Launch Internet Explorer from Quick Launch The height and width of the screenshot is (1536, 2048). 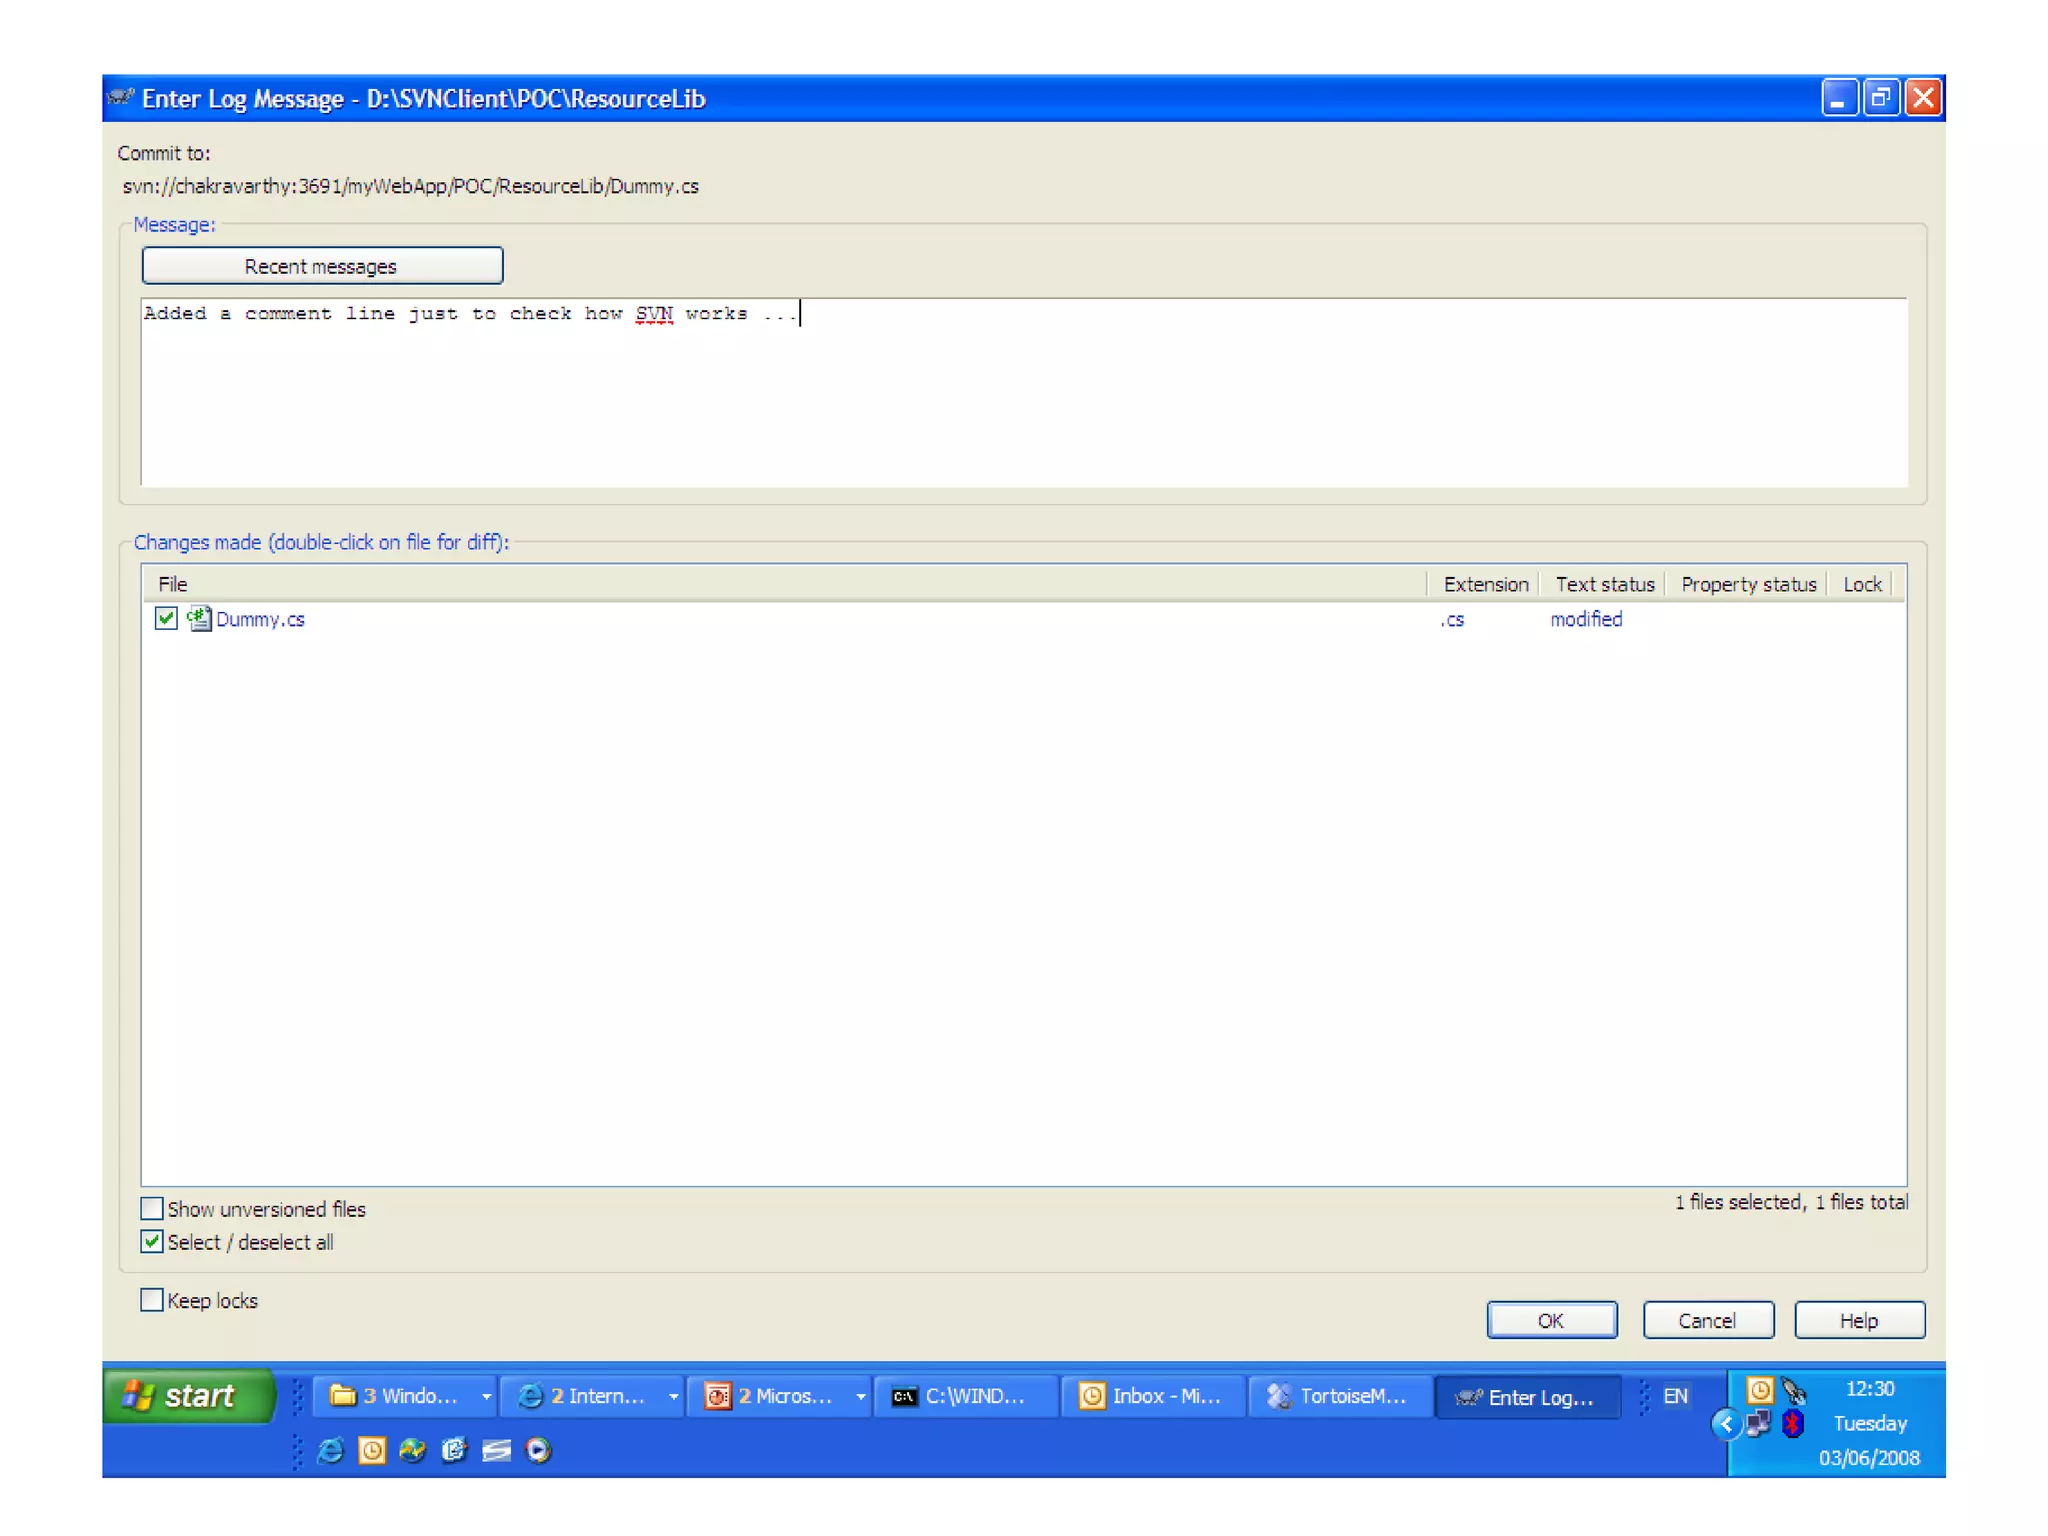click(x=330, y=1450)
